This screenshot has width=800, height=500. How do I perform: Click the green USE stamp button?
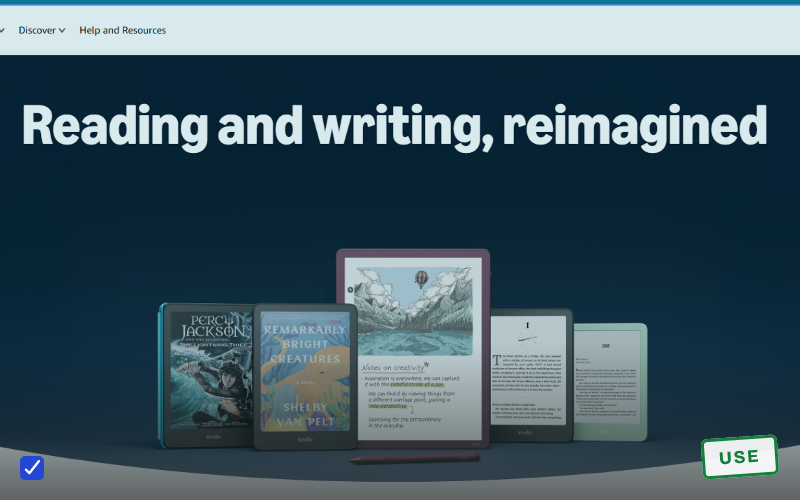pos(739,457)
